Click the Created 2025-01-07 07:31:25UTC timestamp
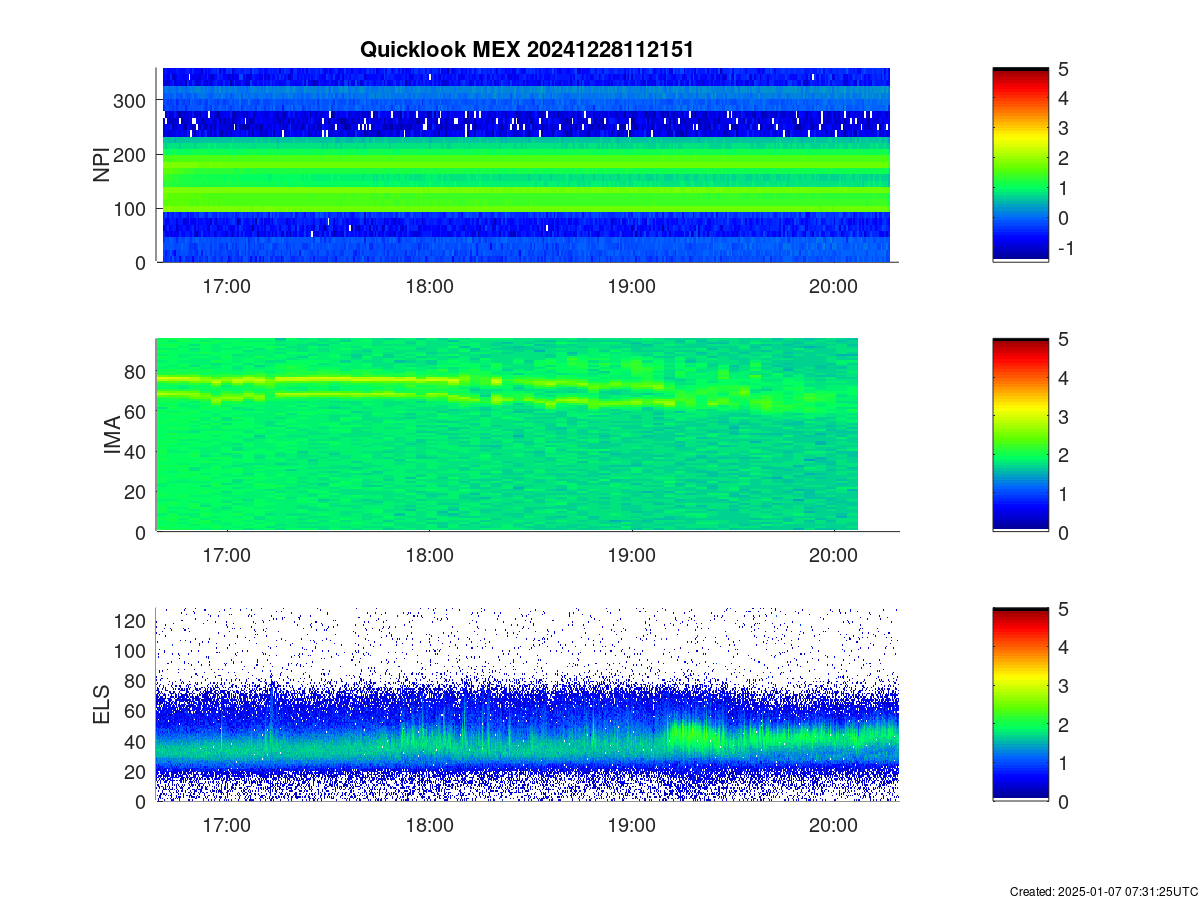Viewport: 1200px width, 900px height. [1103, 891]
